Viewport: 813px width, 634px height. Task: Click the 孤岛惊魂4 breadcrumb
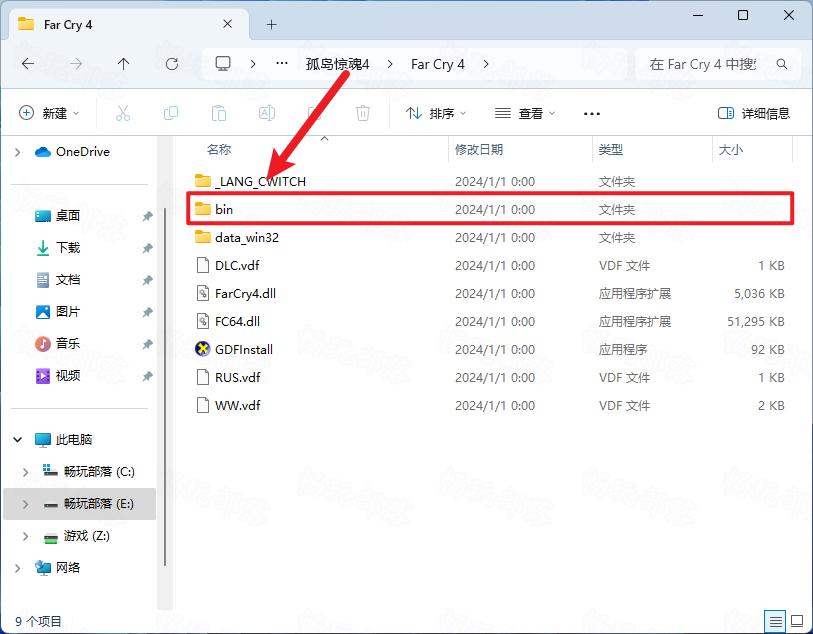coord(338,64)
